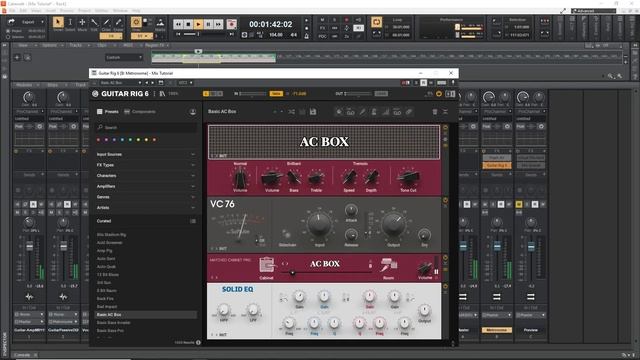Switch to the Components tab in Guitar Rig
The image size is (640, 360).
[x=140, y=111]
